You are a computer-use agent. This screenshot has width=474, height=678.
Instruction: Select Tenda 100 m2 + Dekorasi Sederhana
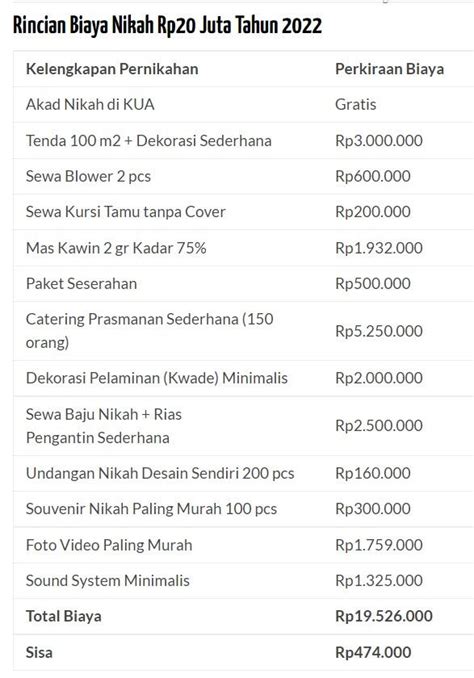(x=148, y=141)
